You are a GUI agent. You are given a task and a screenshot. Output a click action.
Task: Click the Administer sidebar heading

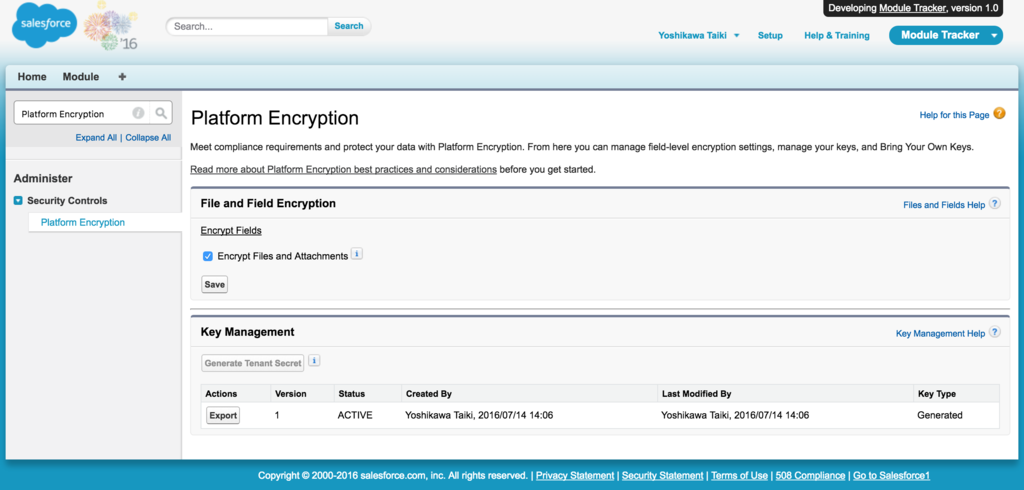(x=43, y=178)
